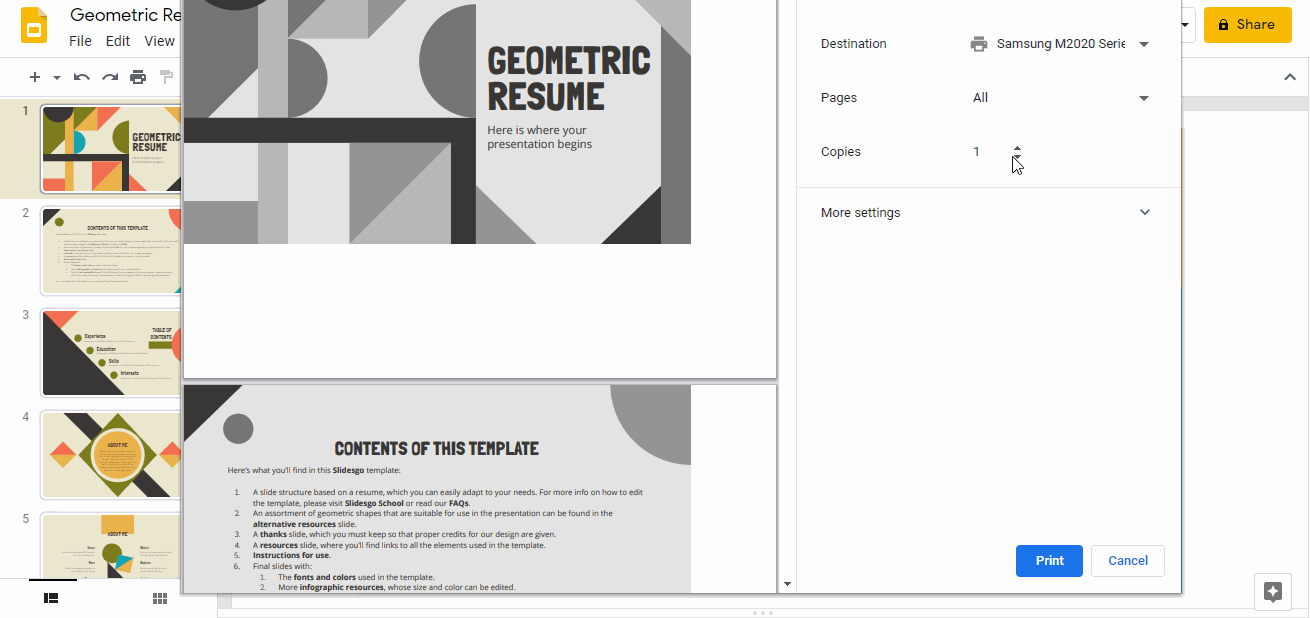This screenshot has height=618, width=1310.
Task: Switch to filmstrip view of slides
Action: click(x=51, y=597)
